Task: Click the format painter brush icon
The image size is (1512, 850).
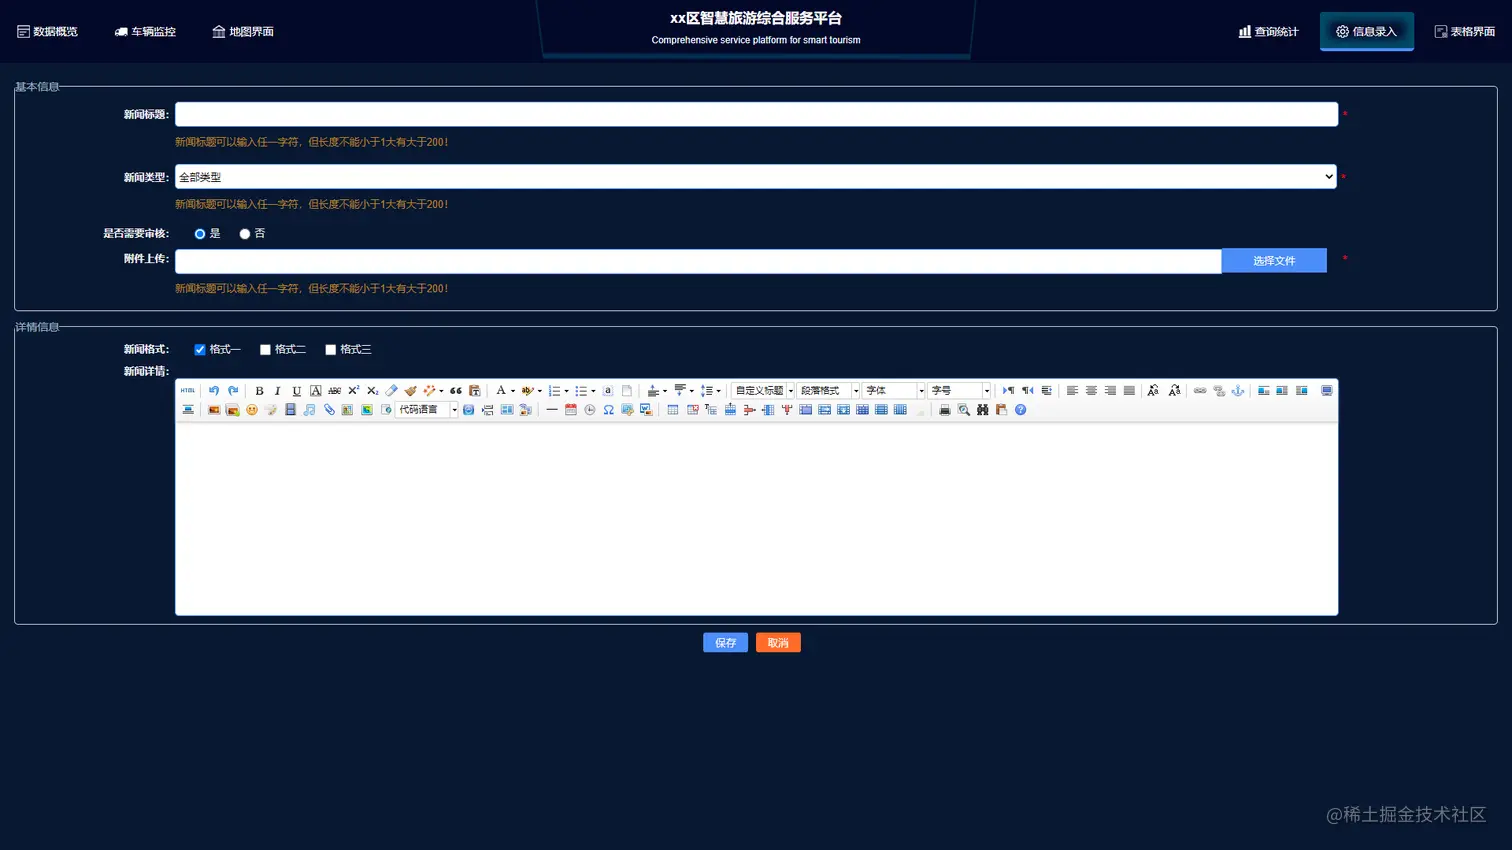Action: pos(410,391)
